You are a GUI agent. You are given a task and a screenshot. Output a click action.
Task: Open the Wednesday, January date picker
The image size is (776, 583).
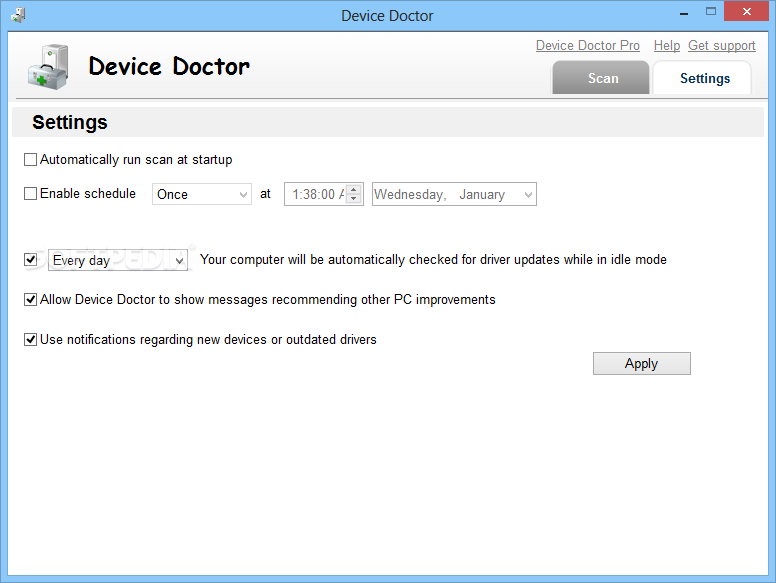click(x=454, y=194)
